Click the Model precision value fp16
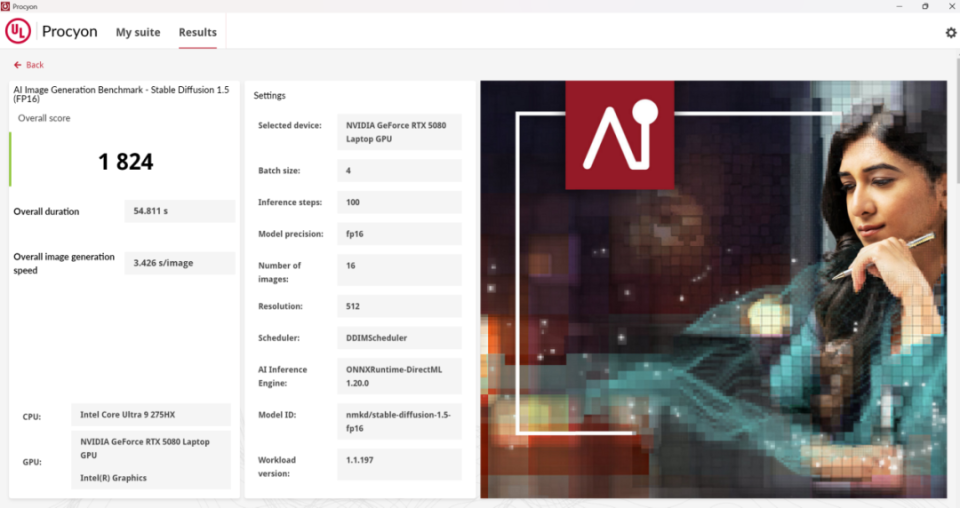 (x=399, y=234)
